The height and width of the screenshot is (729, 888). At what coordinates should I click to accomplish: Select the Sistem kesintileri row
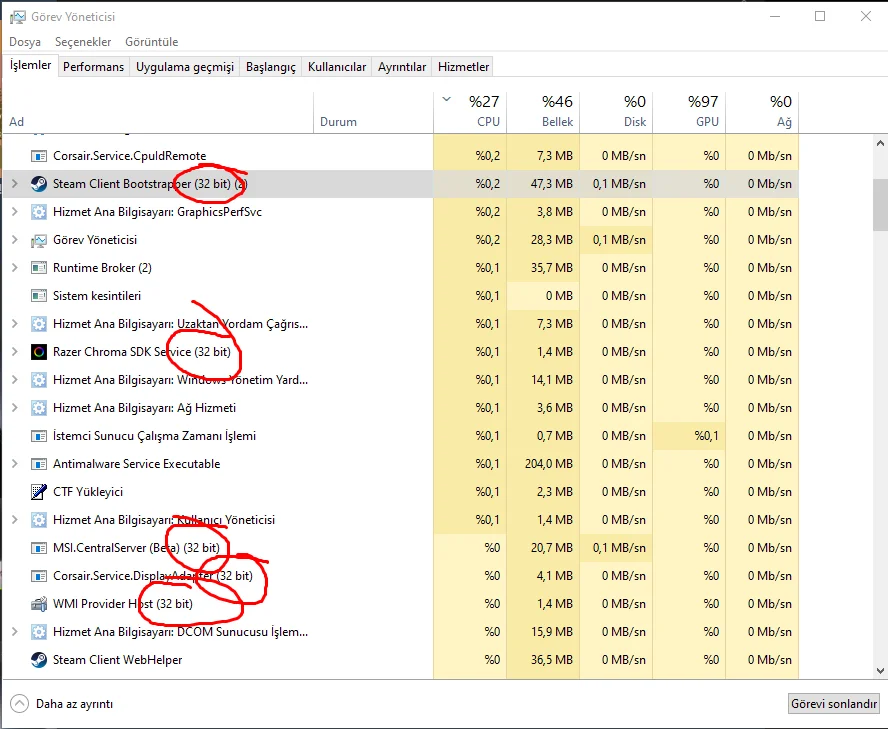point(97,296)
